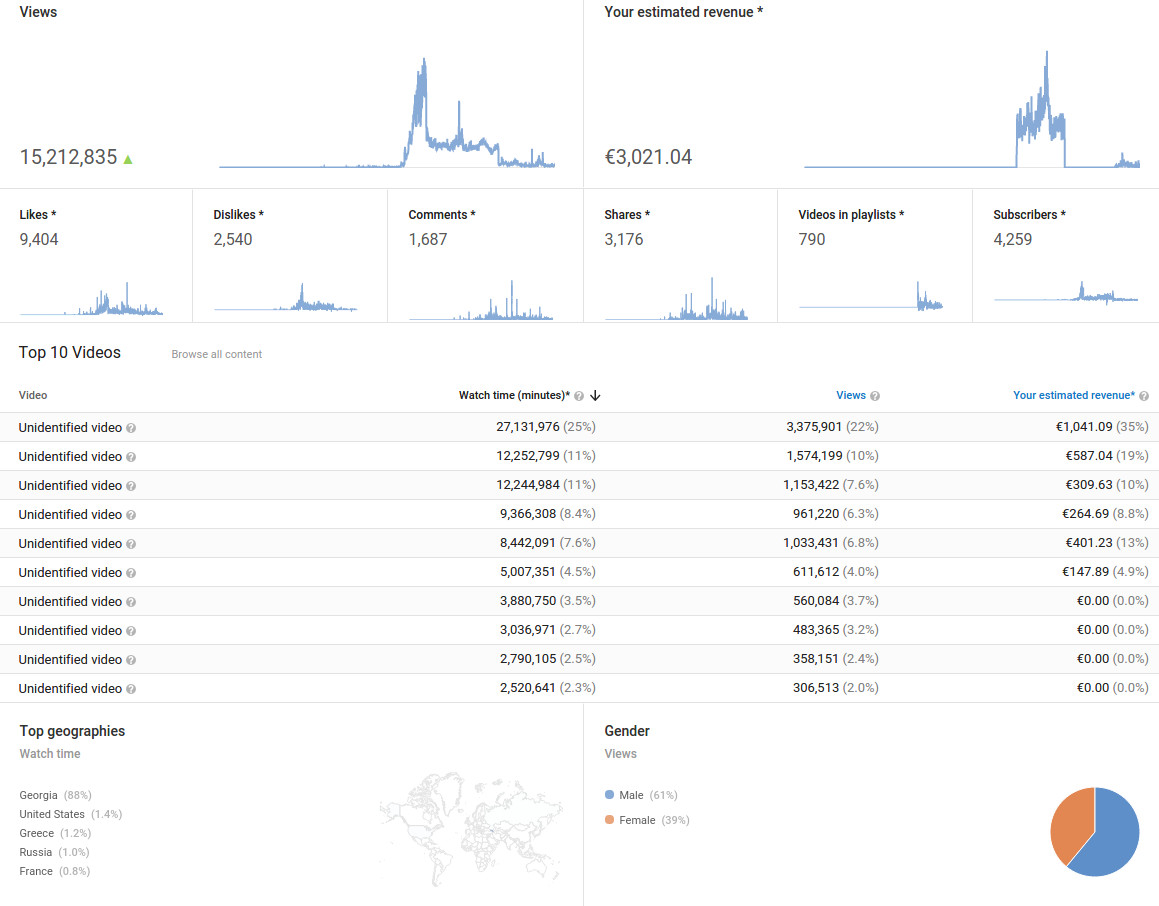Click the revenue cell €401.23 (13%)
This screenshot has width=1159, height=906.
1107,543
